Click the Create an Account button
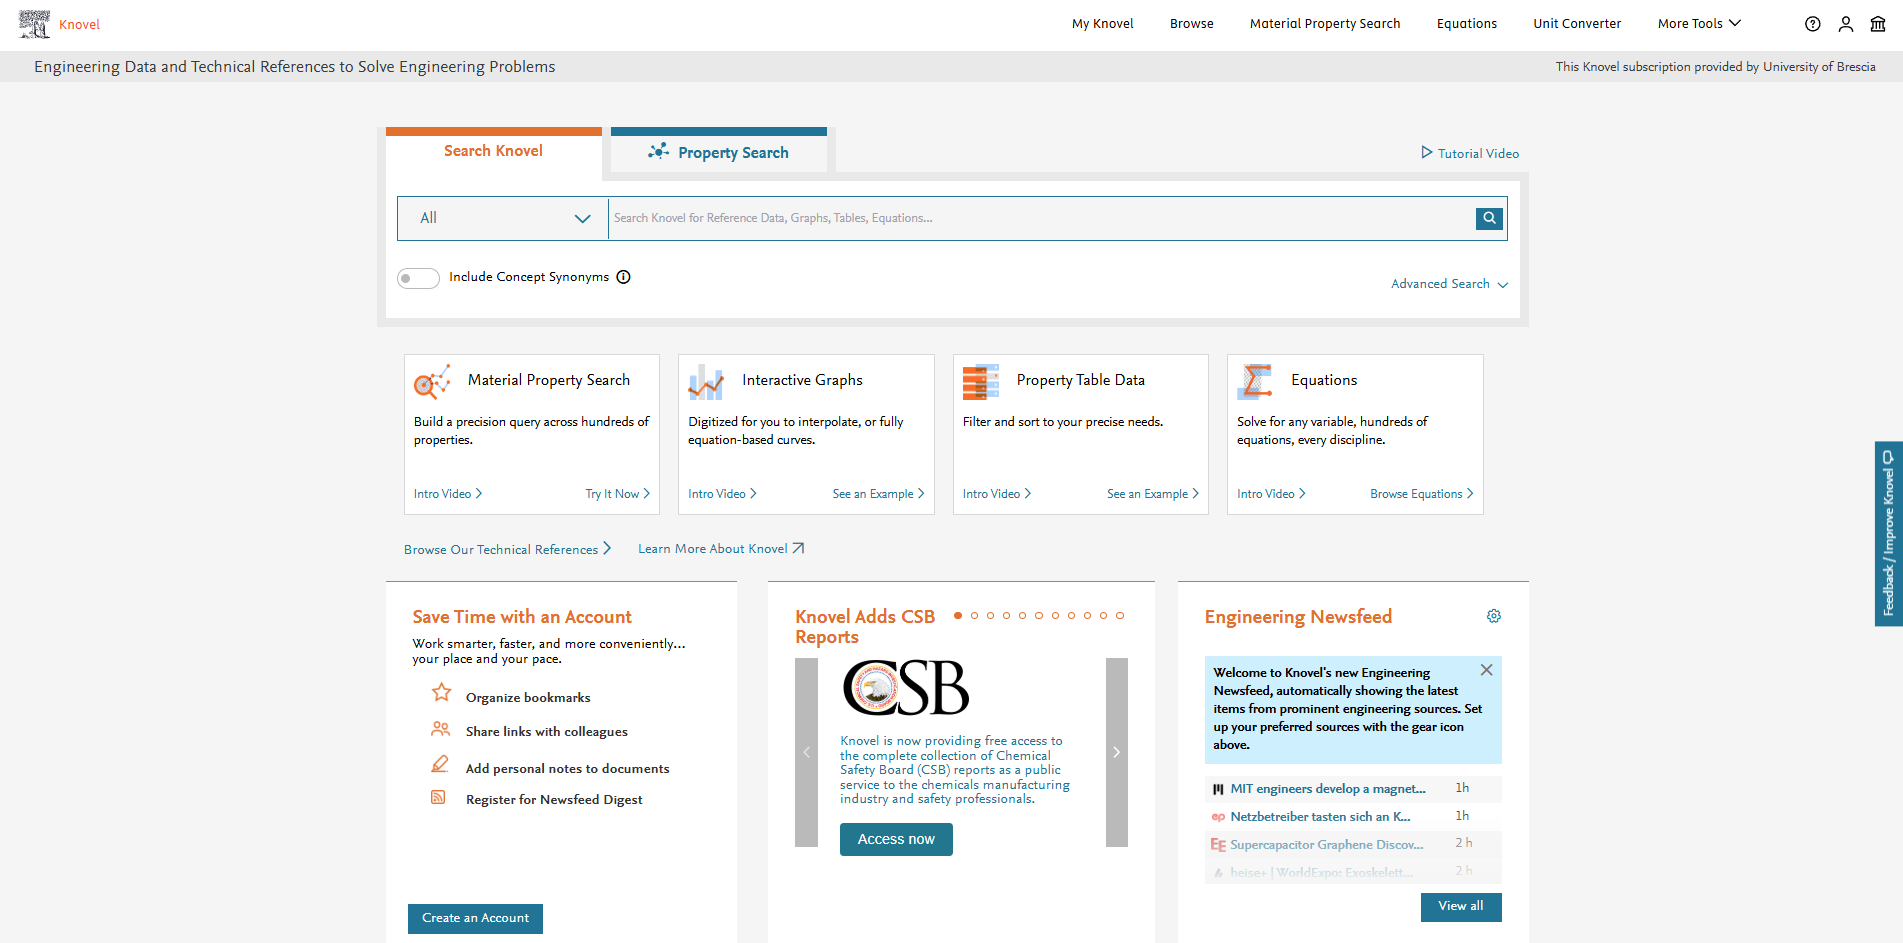Viewport: 1903px width, 943px height. (475, 918)
